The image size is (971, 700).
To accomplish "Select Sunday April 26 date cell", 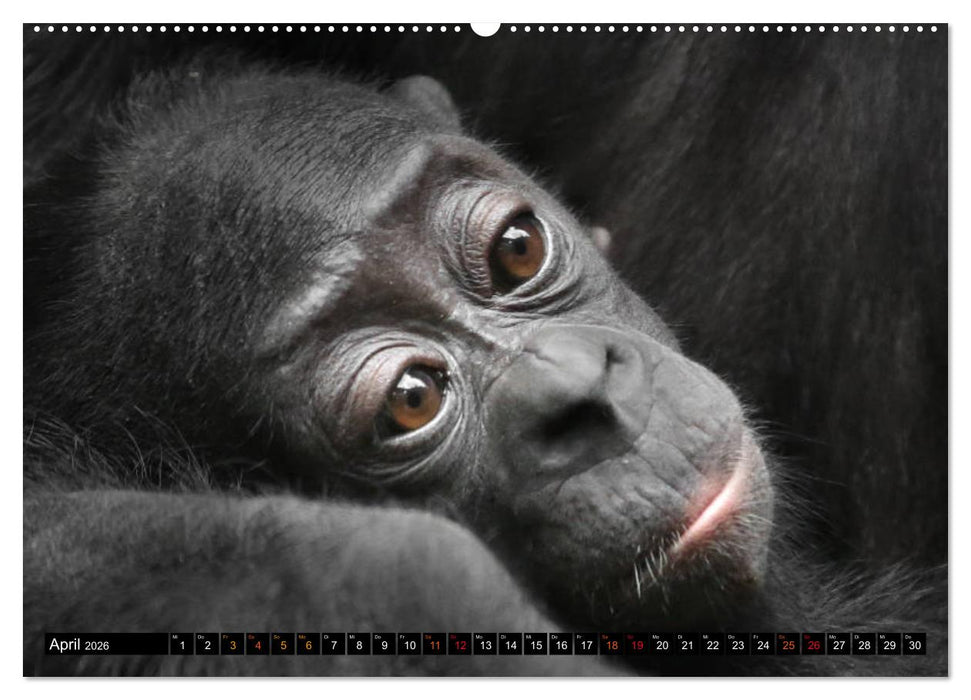I will tap(813, 645).
